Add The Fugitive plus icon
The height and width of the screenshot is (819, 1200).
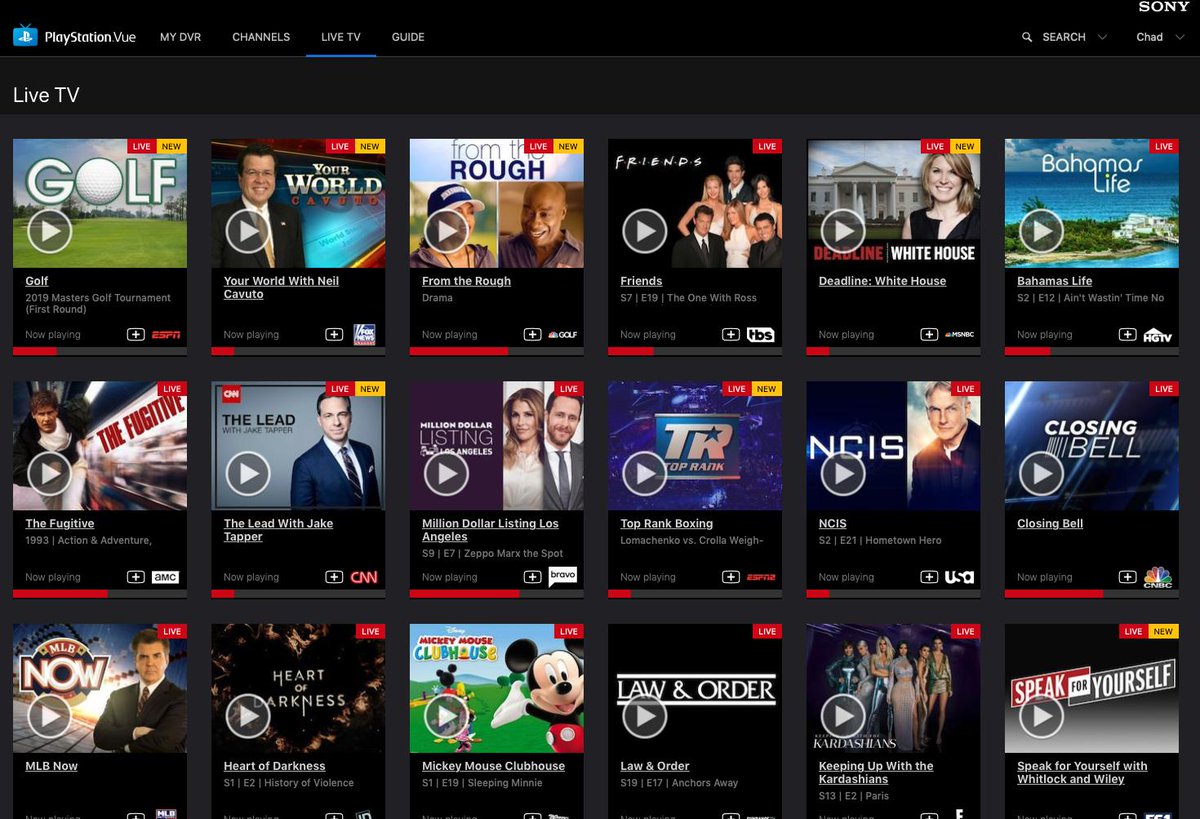pyautogui.click(x=135, y=577)
